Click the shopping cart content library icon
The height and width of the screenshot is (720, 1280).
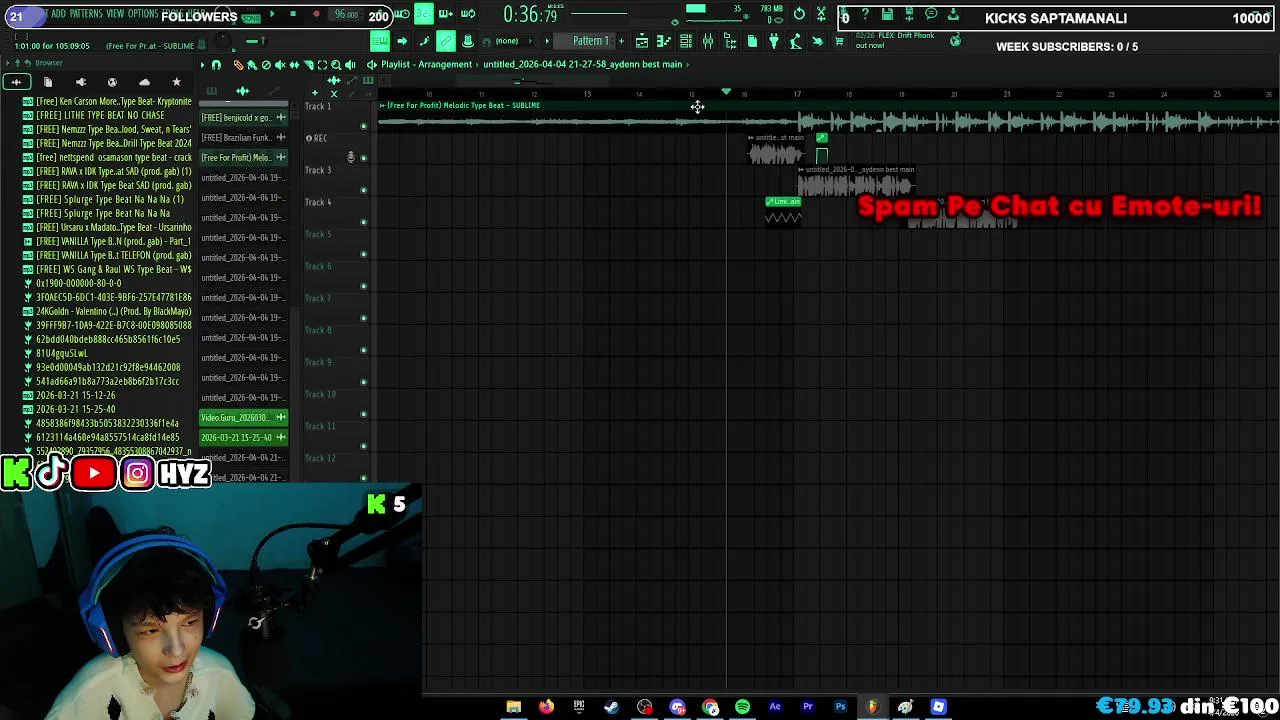point(839,41)
